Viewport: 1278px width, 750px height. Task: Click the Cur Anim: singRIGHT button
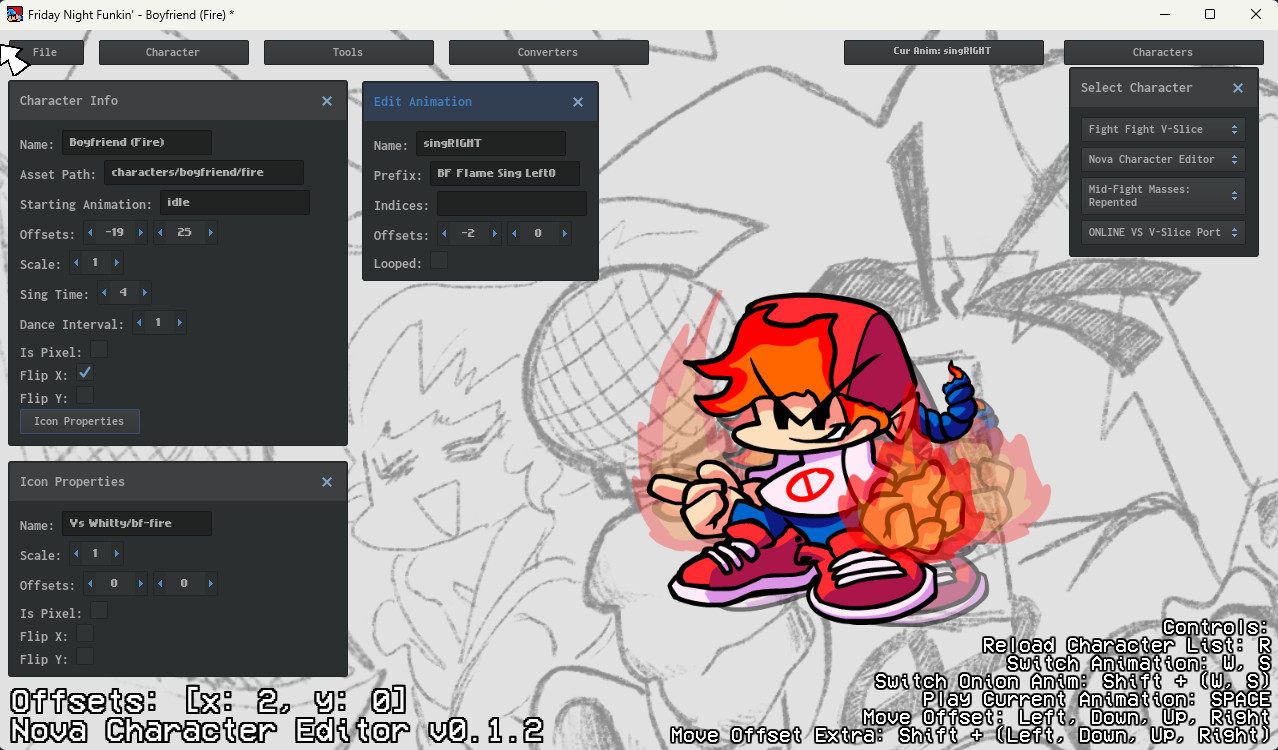point(942,51)
